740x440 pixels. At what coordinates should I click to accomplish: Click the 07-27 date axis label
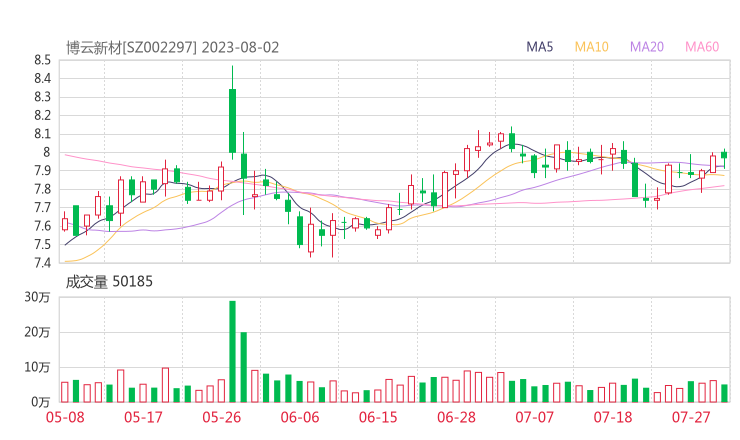coord(691,417)
